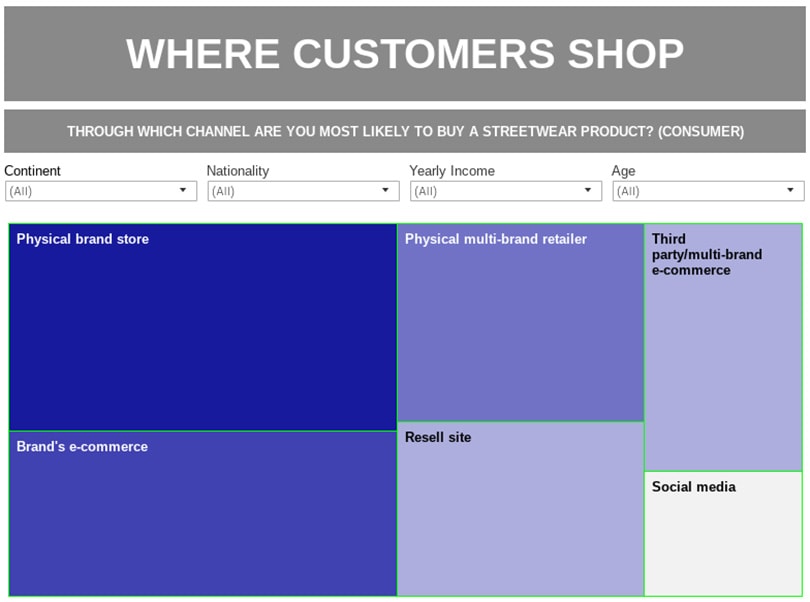Open the Continent filter dropdown arrow
The image size is (810, 602).
183,190
